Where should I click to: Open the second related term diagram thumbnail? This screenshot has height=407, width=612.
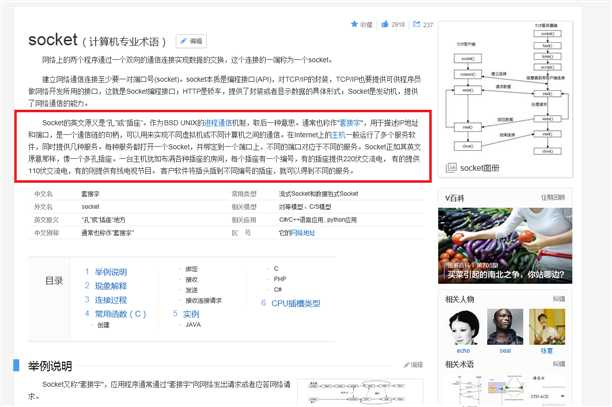coord(506,389)
